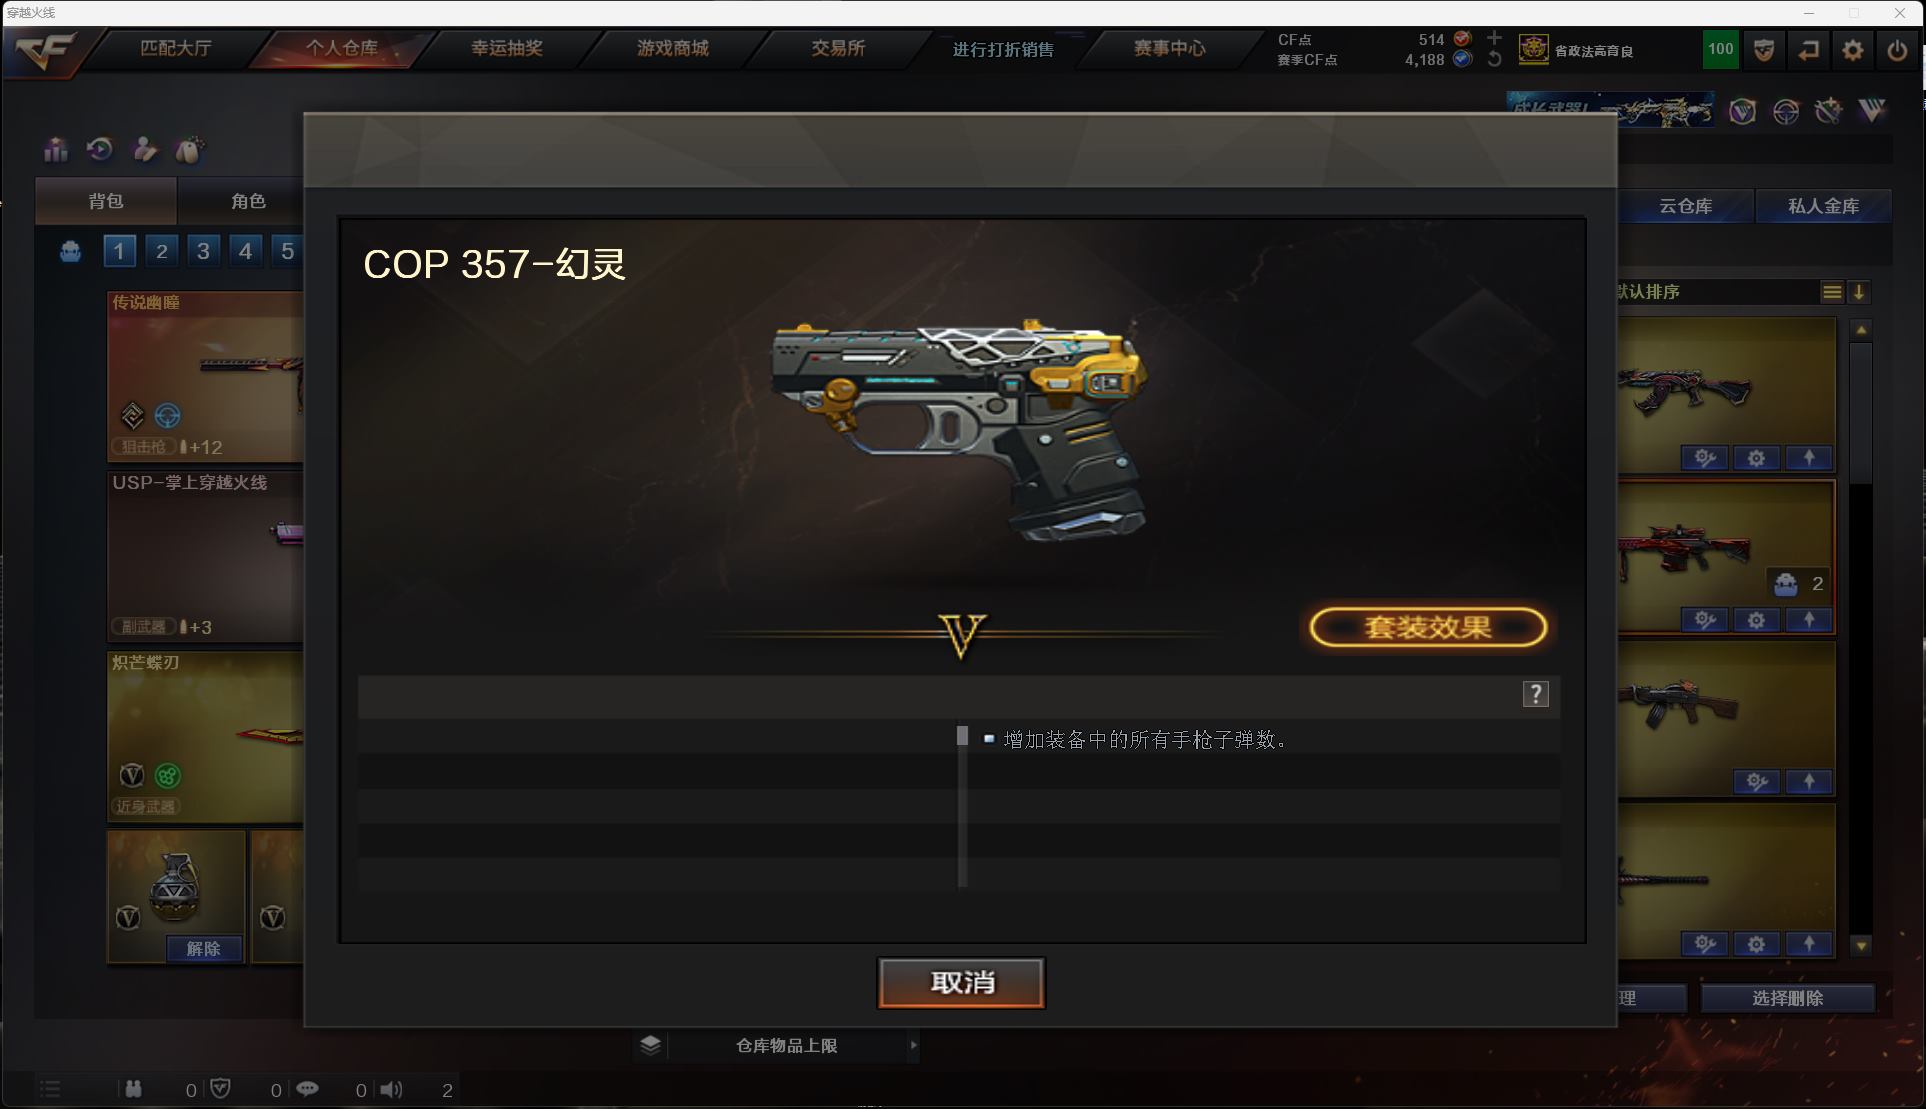1926x1109 pixels.
Task: Click the 取消 button
Action: tap(961, 982)
